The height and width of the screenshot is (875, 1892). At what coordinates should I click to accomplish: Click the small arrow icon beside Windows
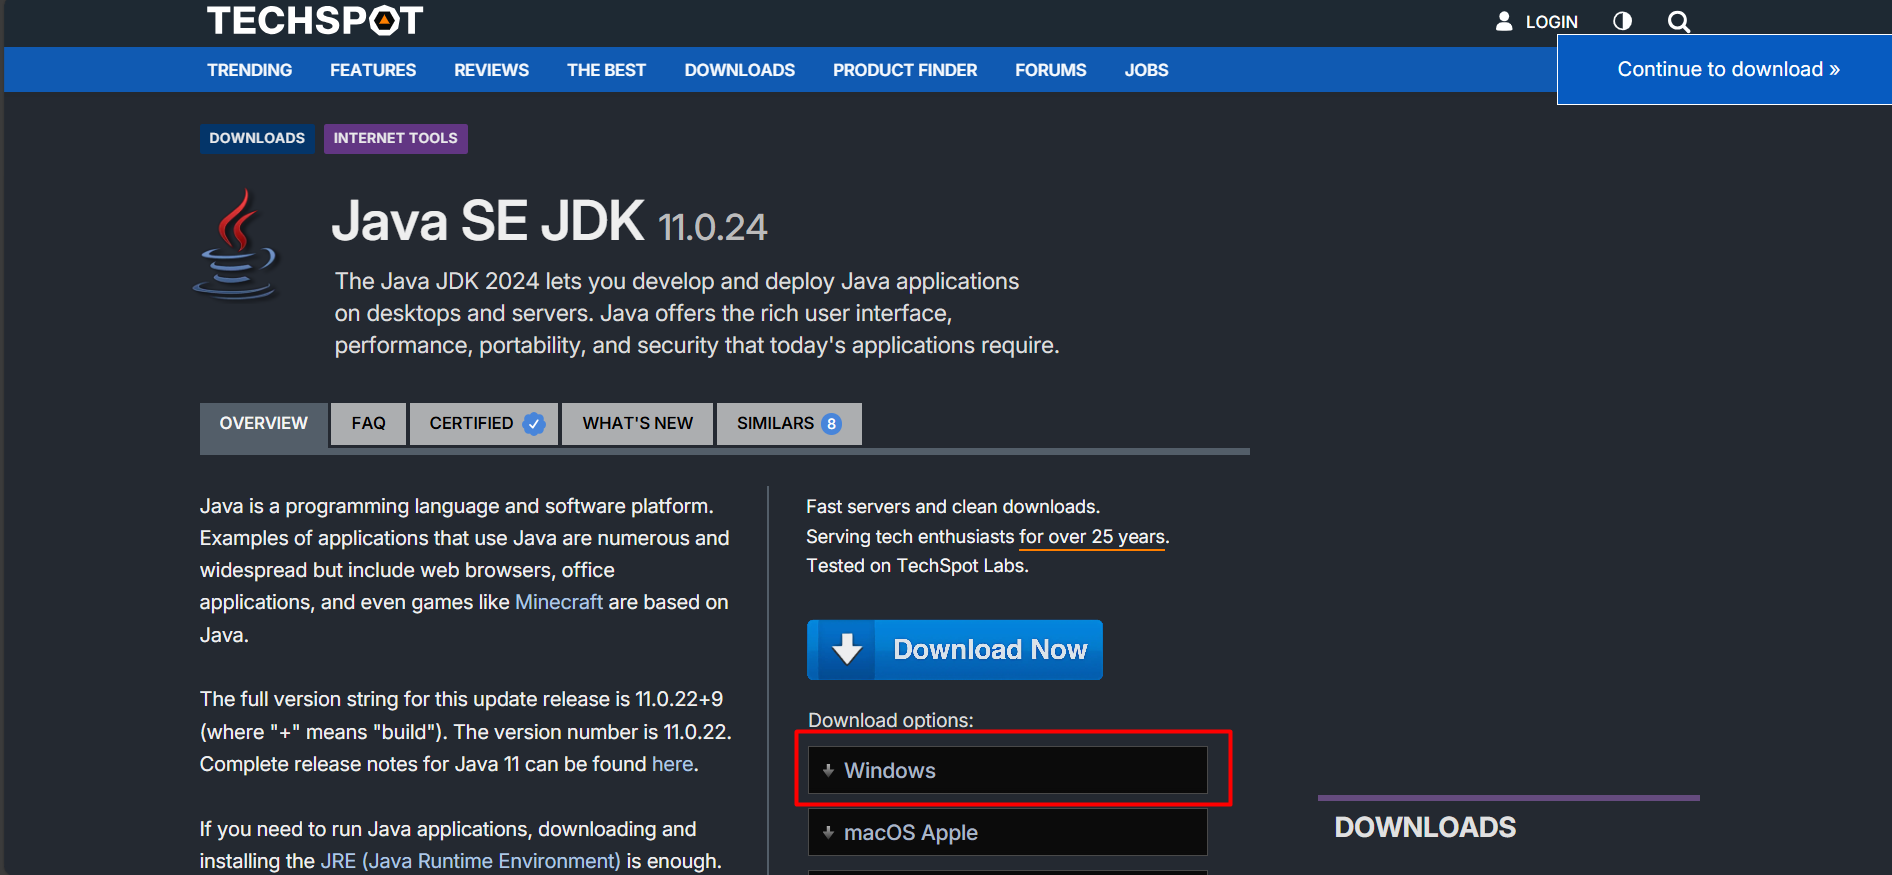tap(828, 770)
